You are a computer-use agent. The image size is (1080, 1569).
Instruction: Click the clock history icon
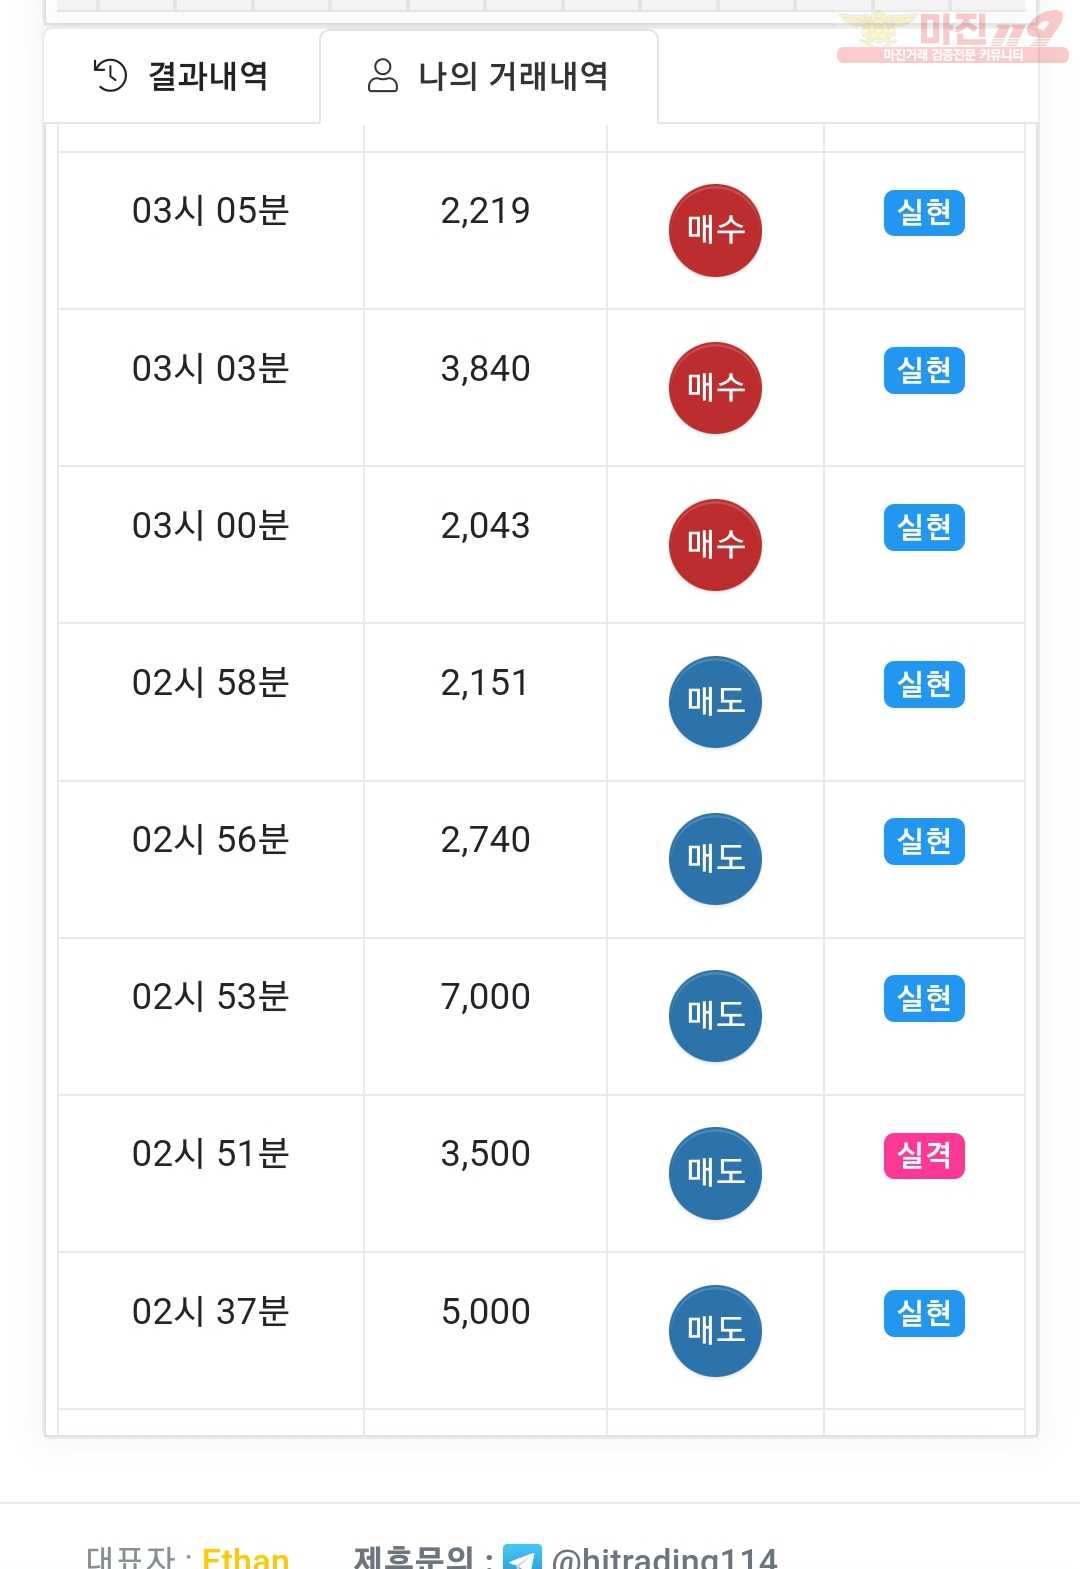[x=110, y=75]
